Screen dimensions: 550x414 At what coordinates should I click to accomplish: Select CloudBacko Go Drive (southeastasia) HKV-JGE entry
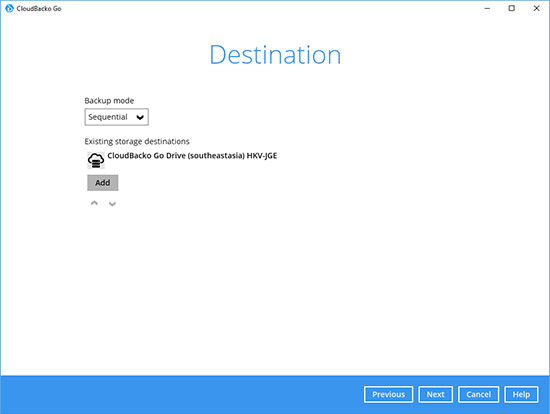(192, 155)
